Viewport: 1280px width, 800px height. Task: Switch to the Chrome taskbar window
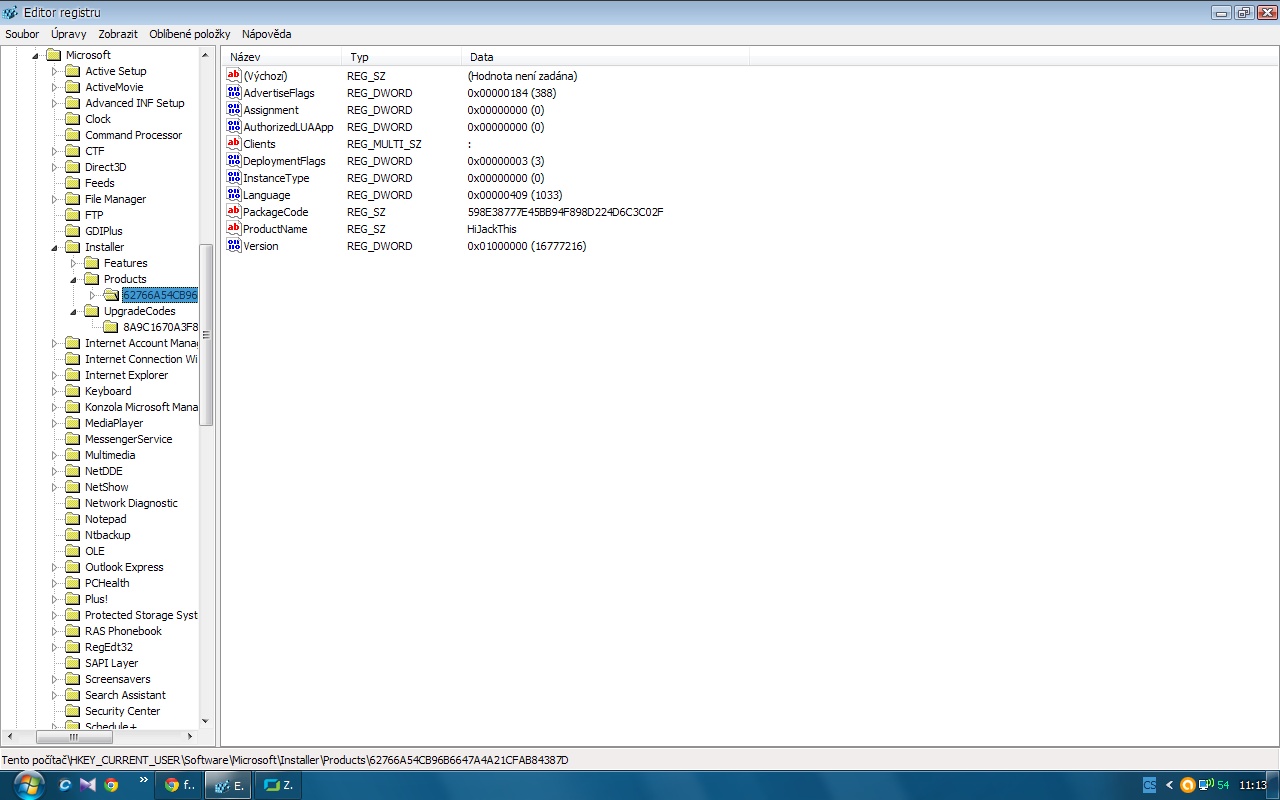tap(180, 785)
